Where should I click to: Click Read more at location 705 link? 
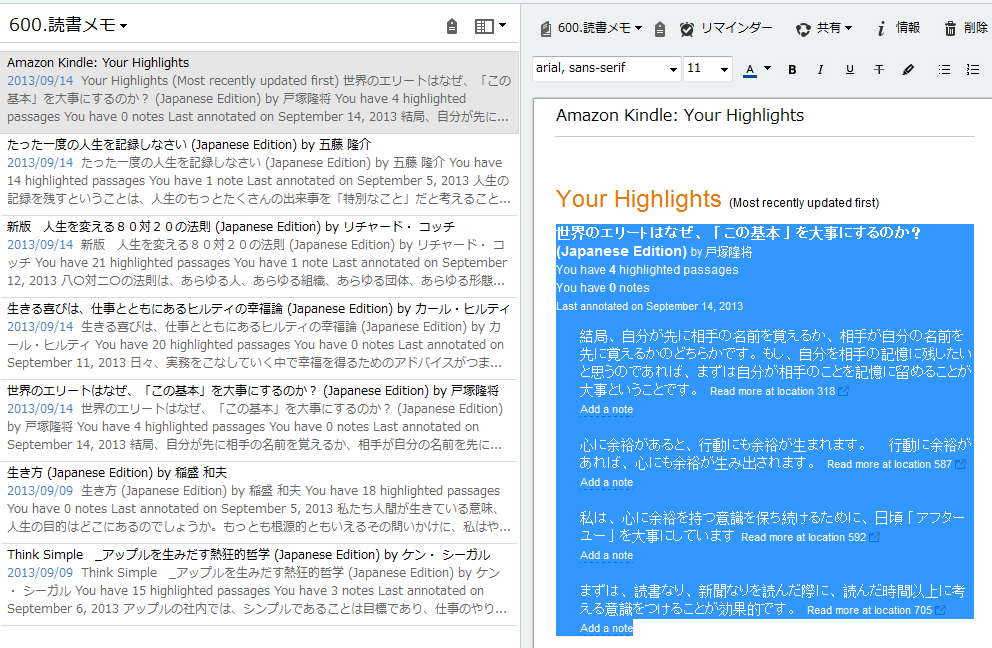[x=869, y=610]
